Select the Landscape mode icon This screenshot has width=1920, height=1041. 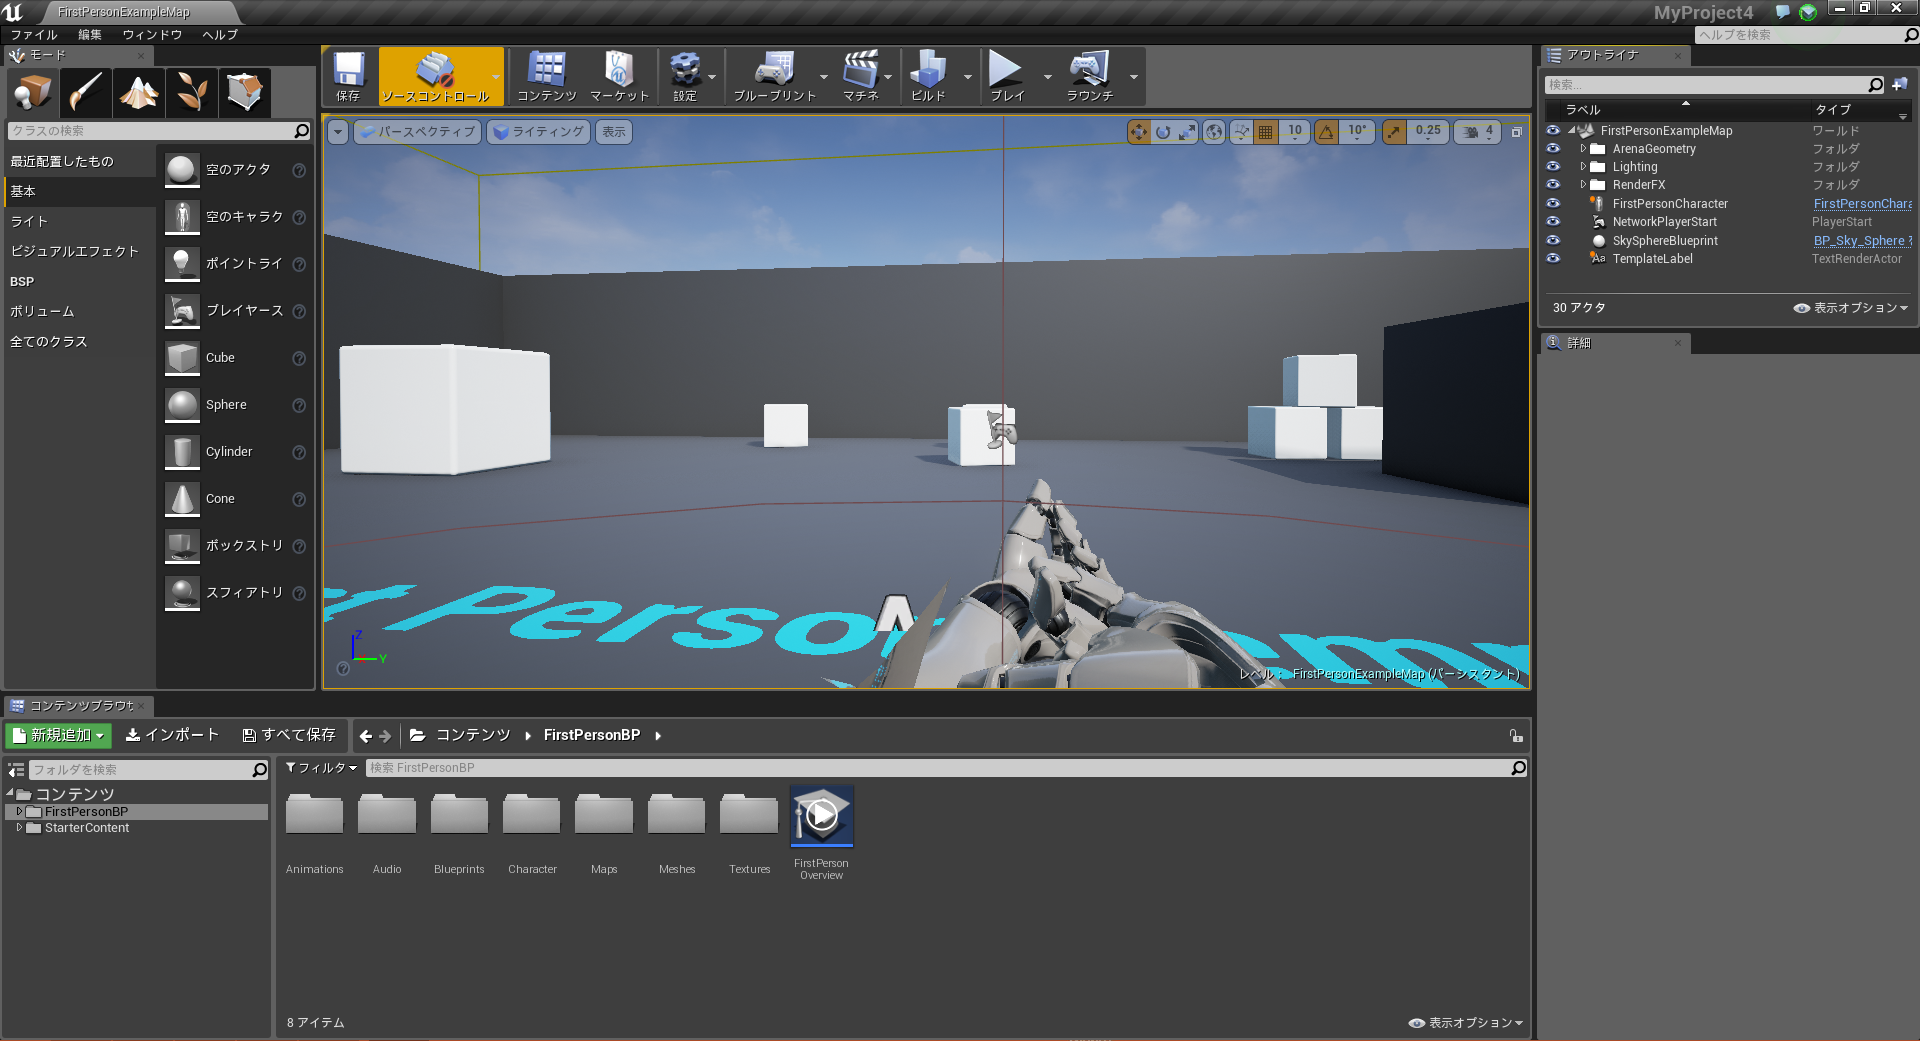[x=139, y=93]
